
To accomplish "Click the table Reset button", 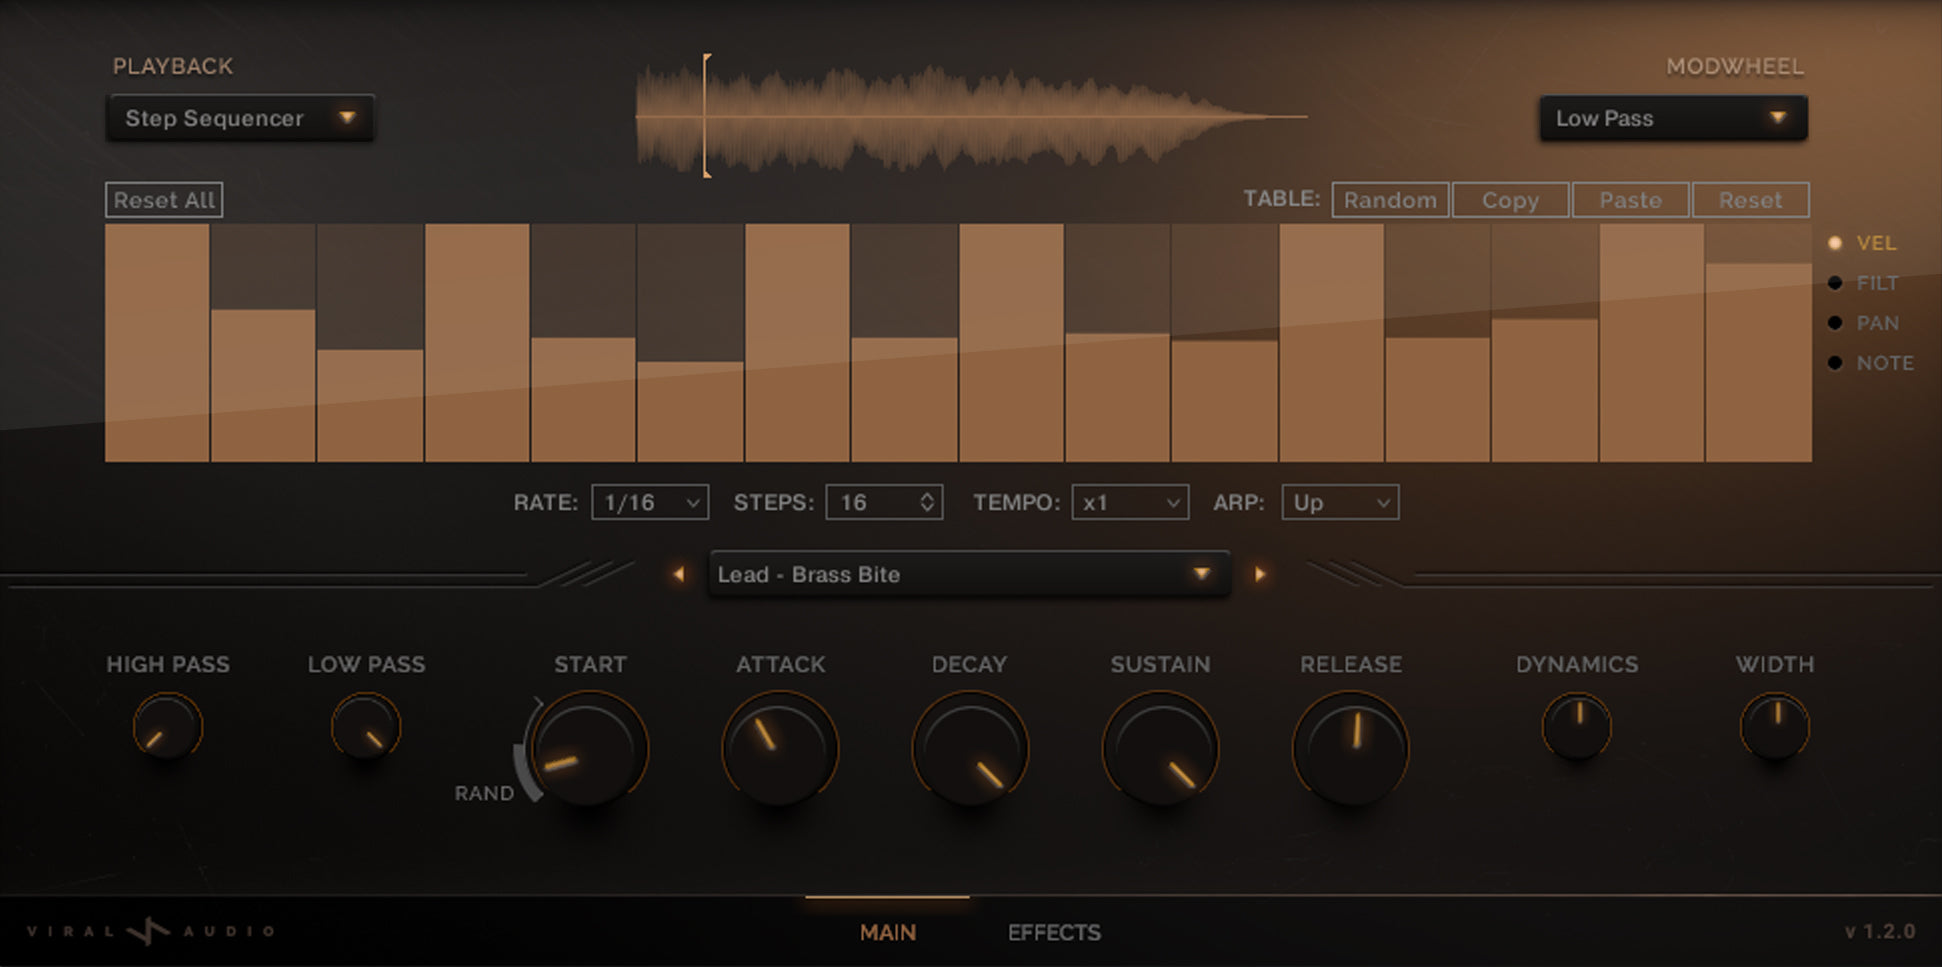I will [x=1750, y=200].
